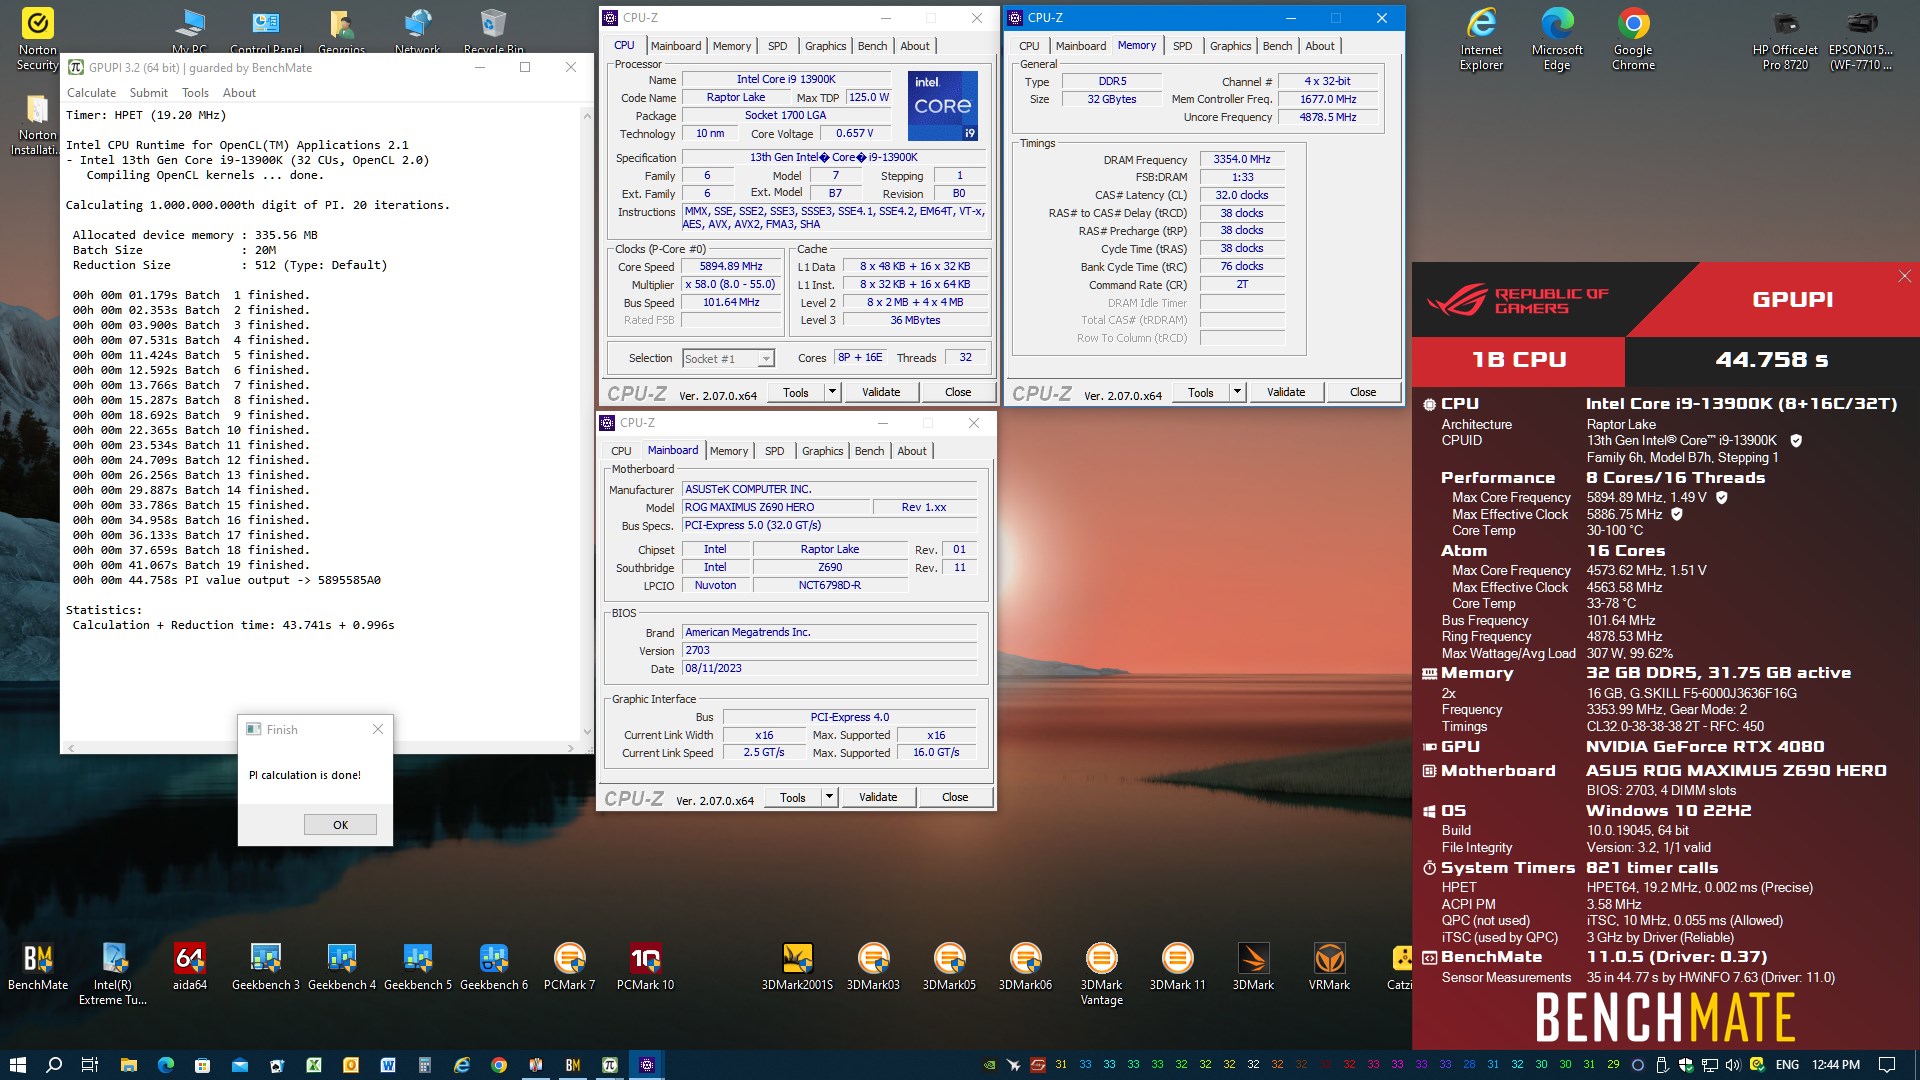Image resolution: width=1920 pixels, height=1080 pixels.
Task: Open HP OfficeJet Pro 8720 icon
Action: (x=1785, y=40)
